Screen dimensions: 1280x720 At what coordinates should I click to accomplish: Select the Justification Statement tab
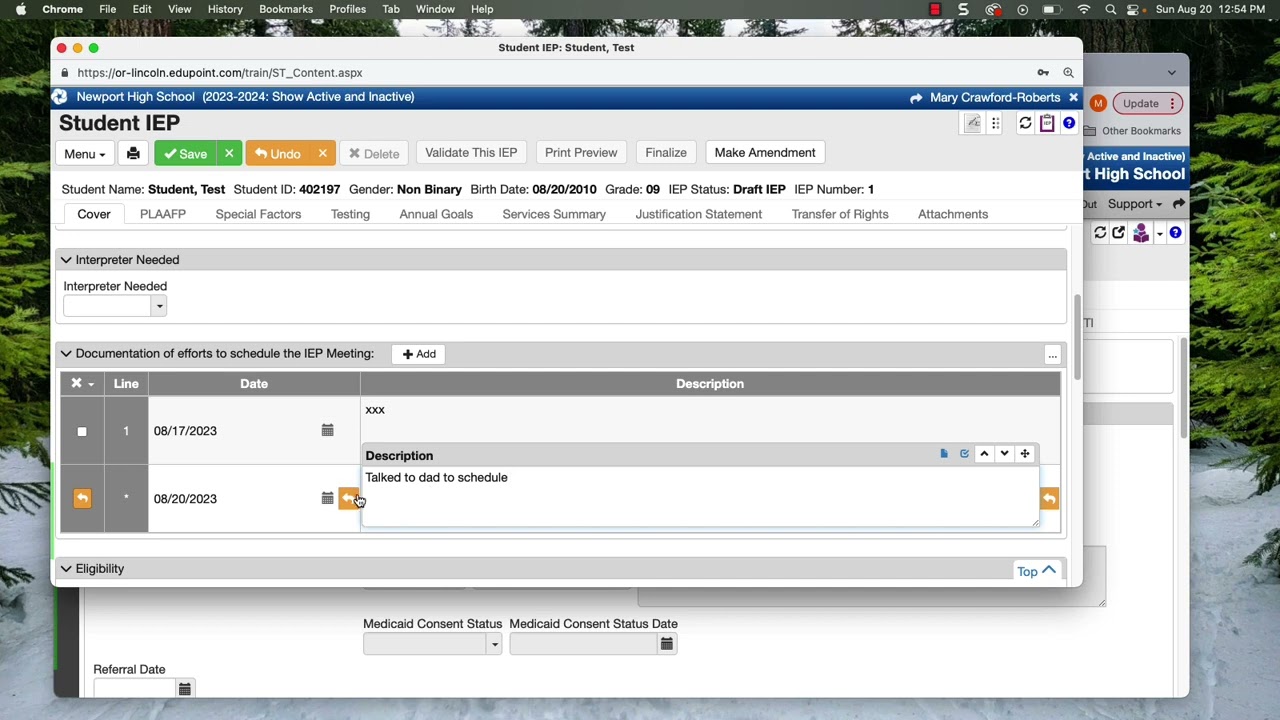pos(699,214)
